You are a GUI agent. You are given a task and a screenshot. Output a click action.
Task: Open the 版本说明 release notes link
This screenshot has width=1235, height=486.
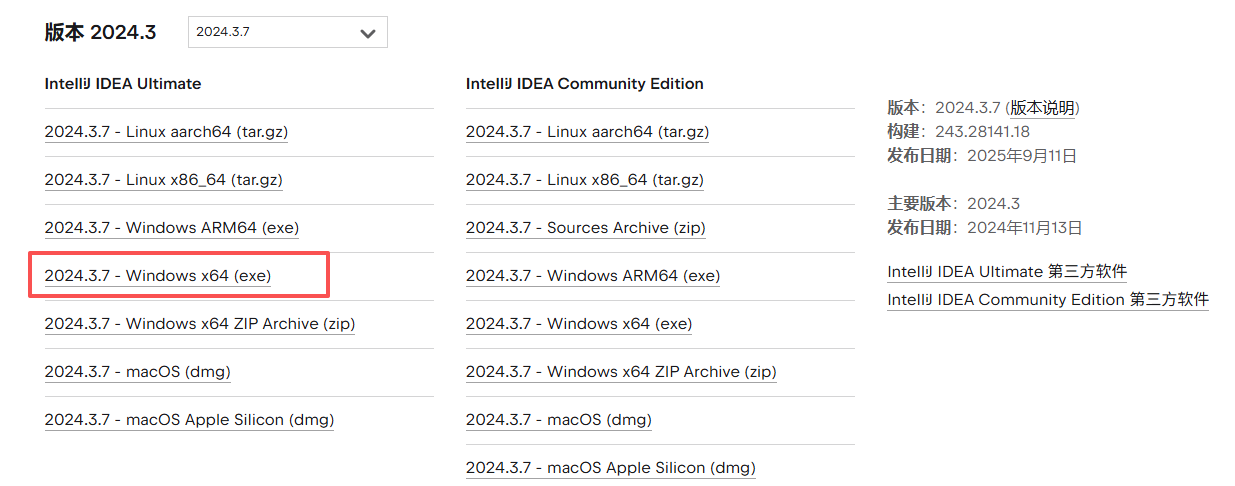(1043, 108)
